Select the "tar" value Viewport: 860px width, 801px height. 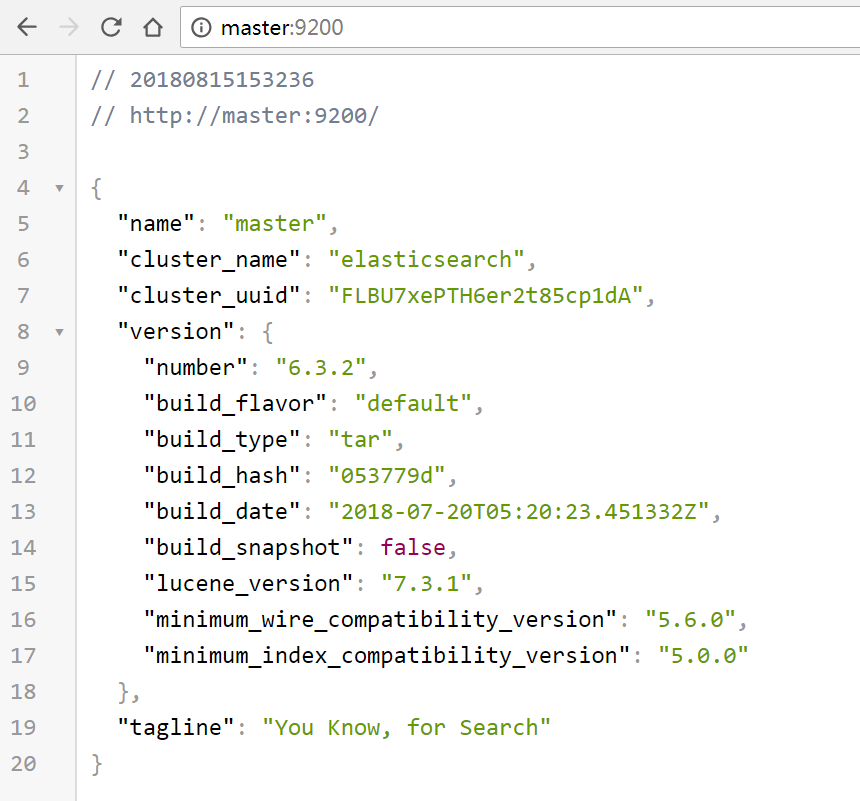[360, 440]
